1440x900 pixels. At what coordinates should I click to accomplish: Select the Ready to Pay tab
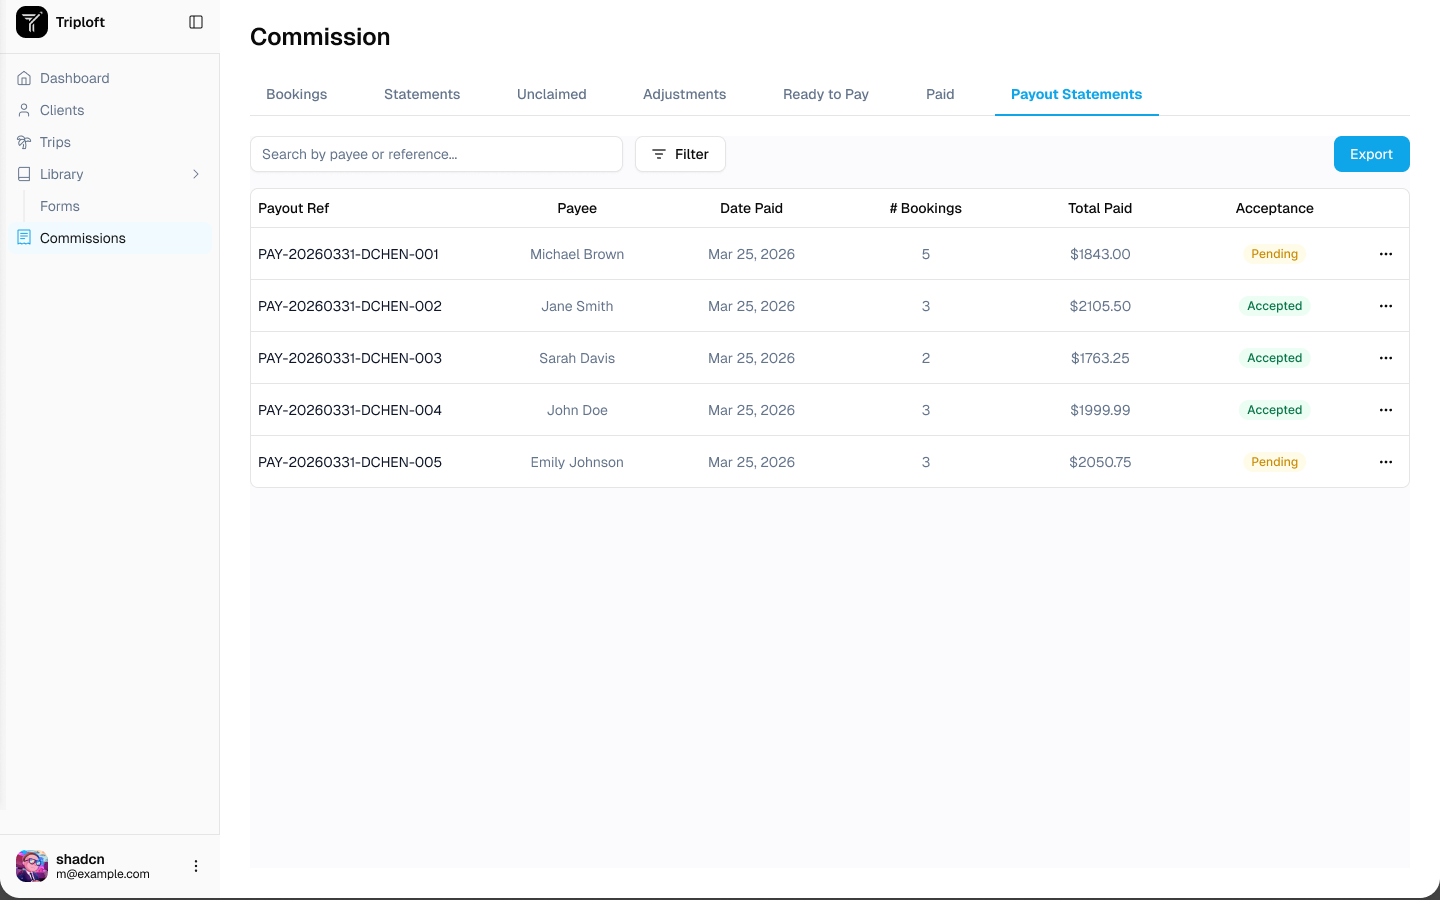click(x=826, y=94)
